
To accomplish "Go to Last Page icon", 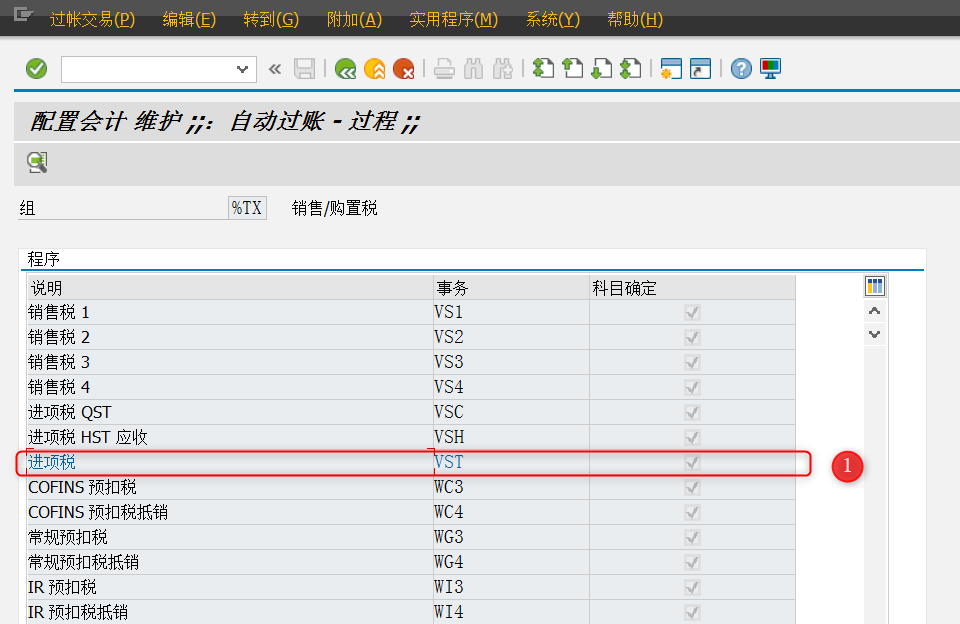I will pos(631,69).
